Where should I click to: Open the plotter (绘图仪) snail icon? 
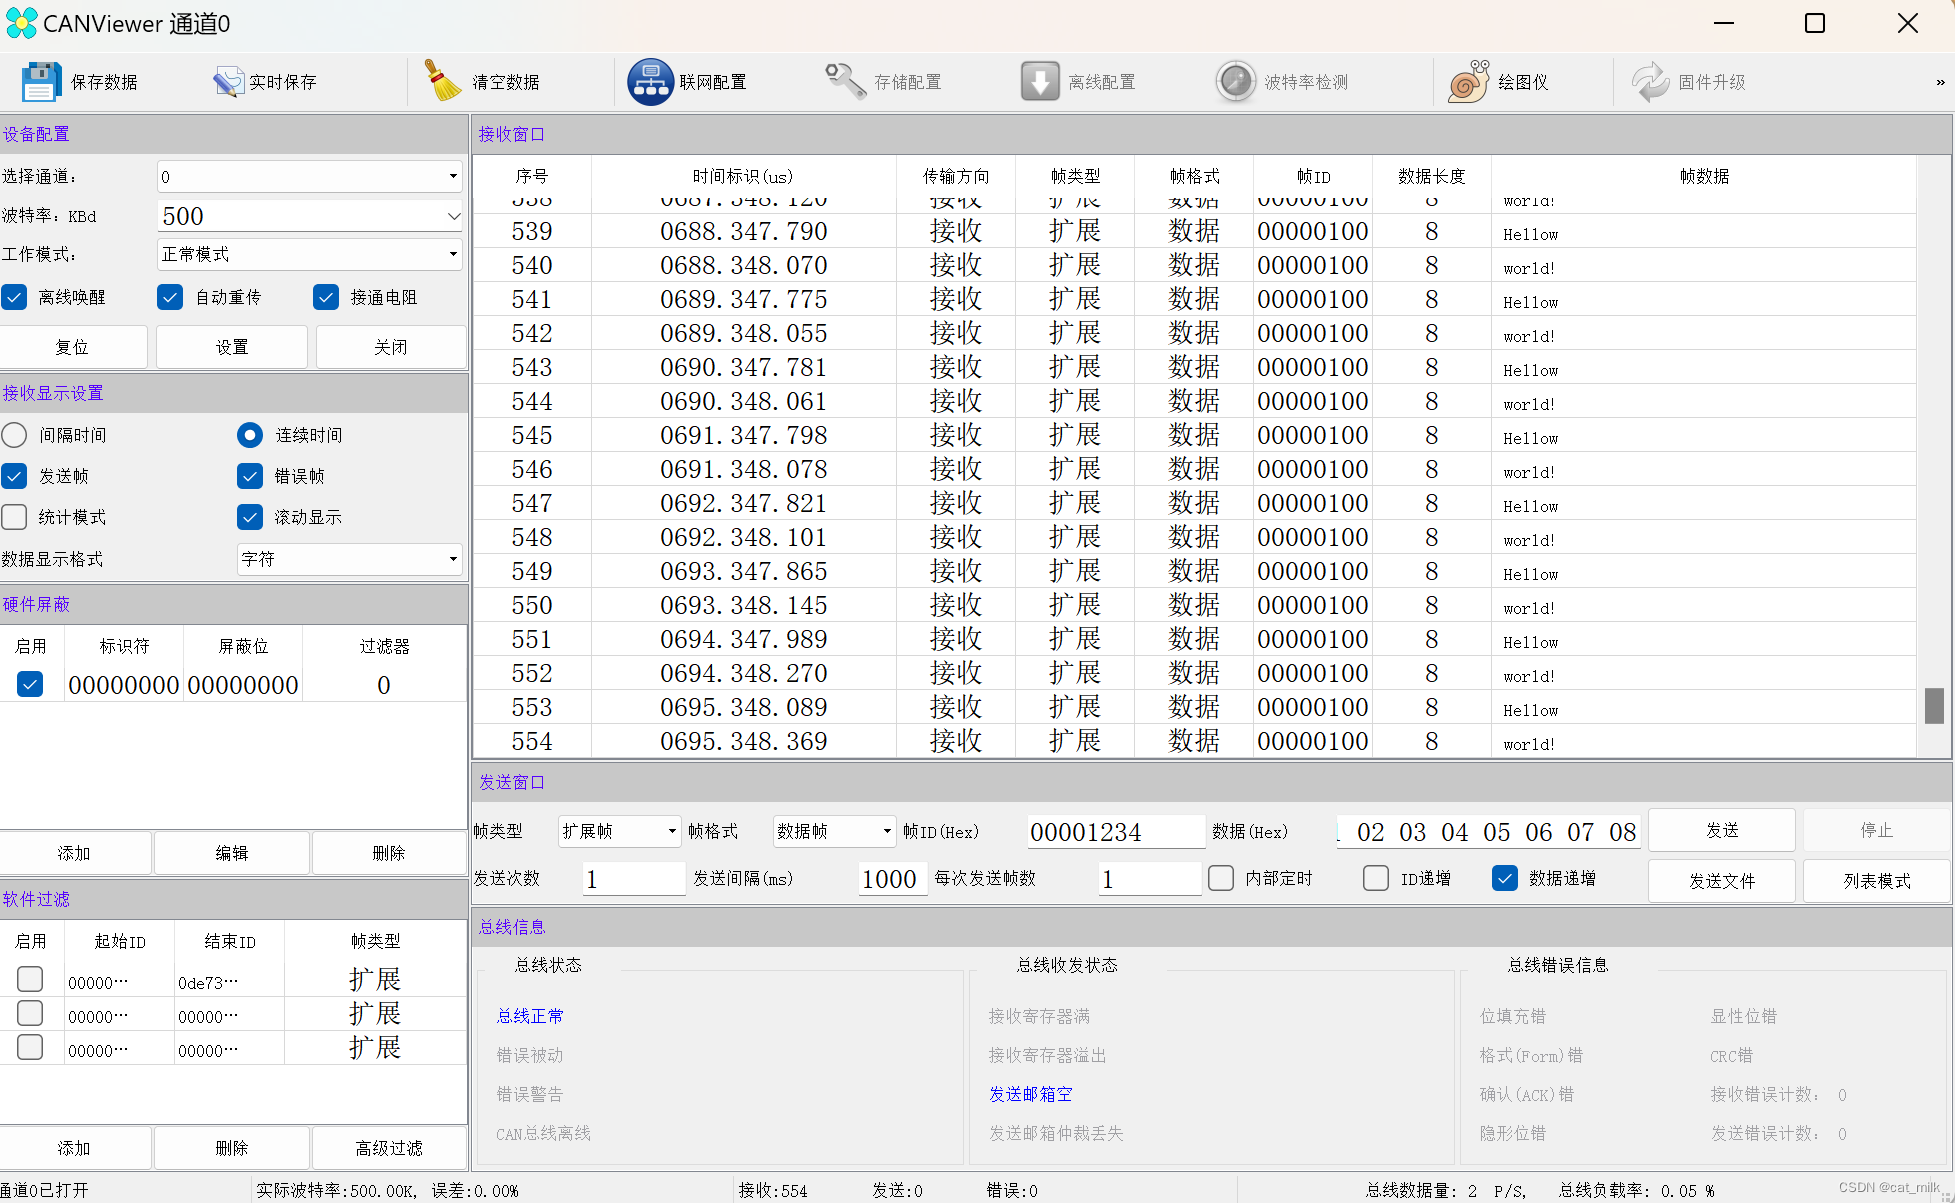pos(1469,82)
